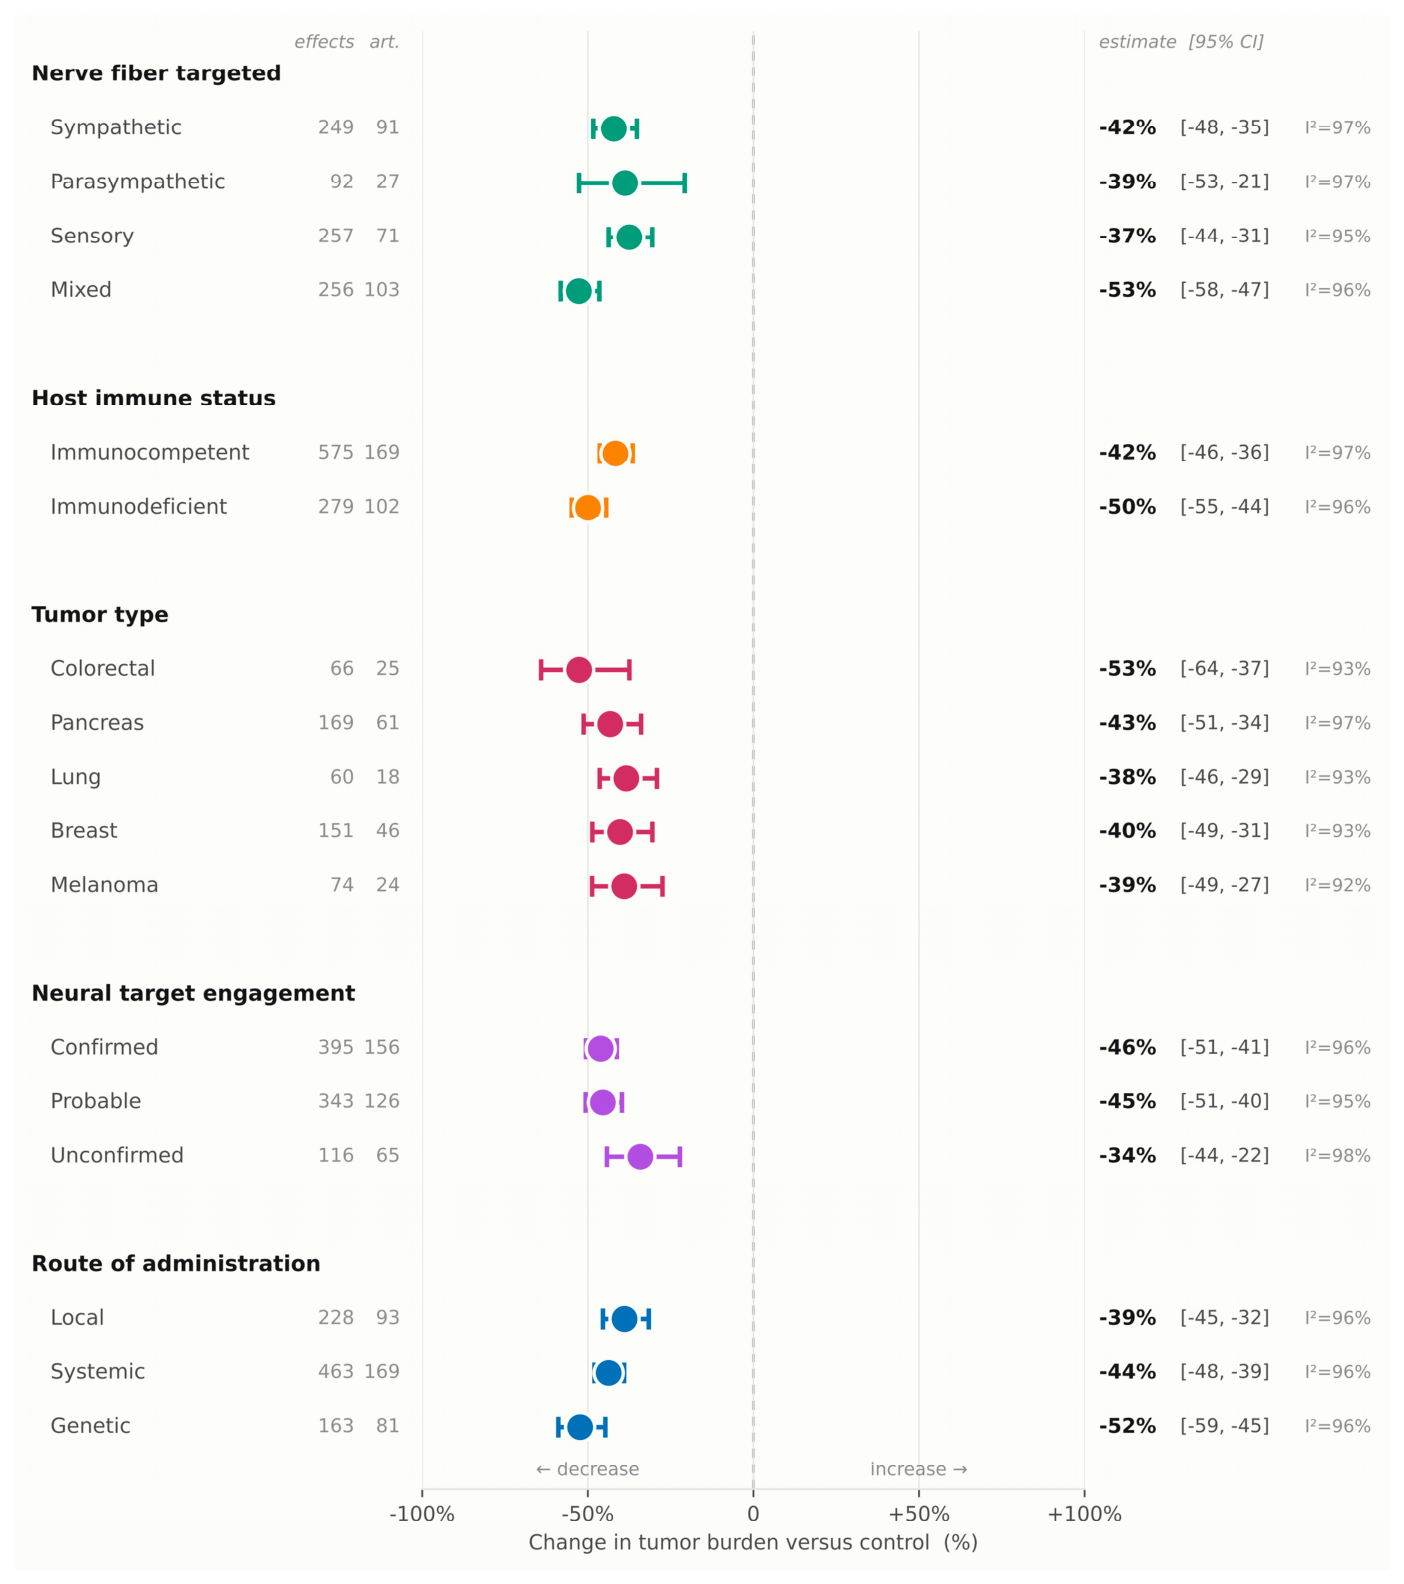The width and height of the screenshot is (1404, 1584).
Task: Click the Nerve fiber targeted heading
Action: [x=156, y=74]
